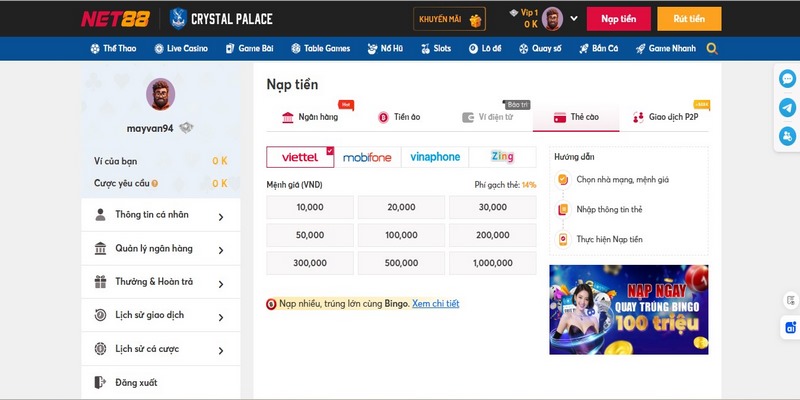Click the AI assistant icon on right edge
Image resolution: width=800 pixels, height=400 pixels.
pos(790,327)
